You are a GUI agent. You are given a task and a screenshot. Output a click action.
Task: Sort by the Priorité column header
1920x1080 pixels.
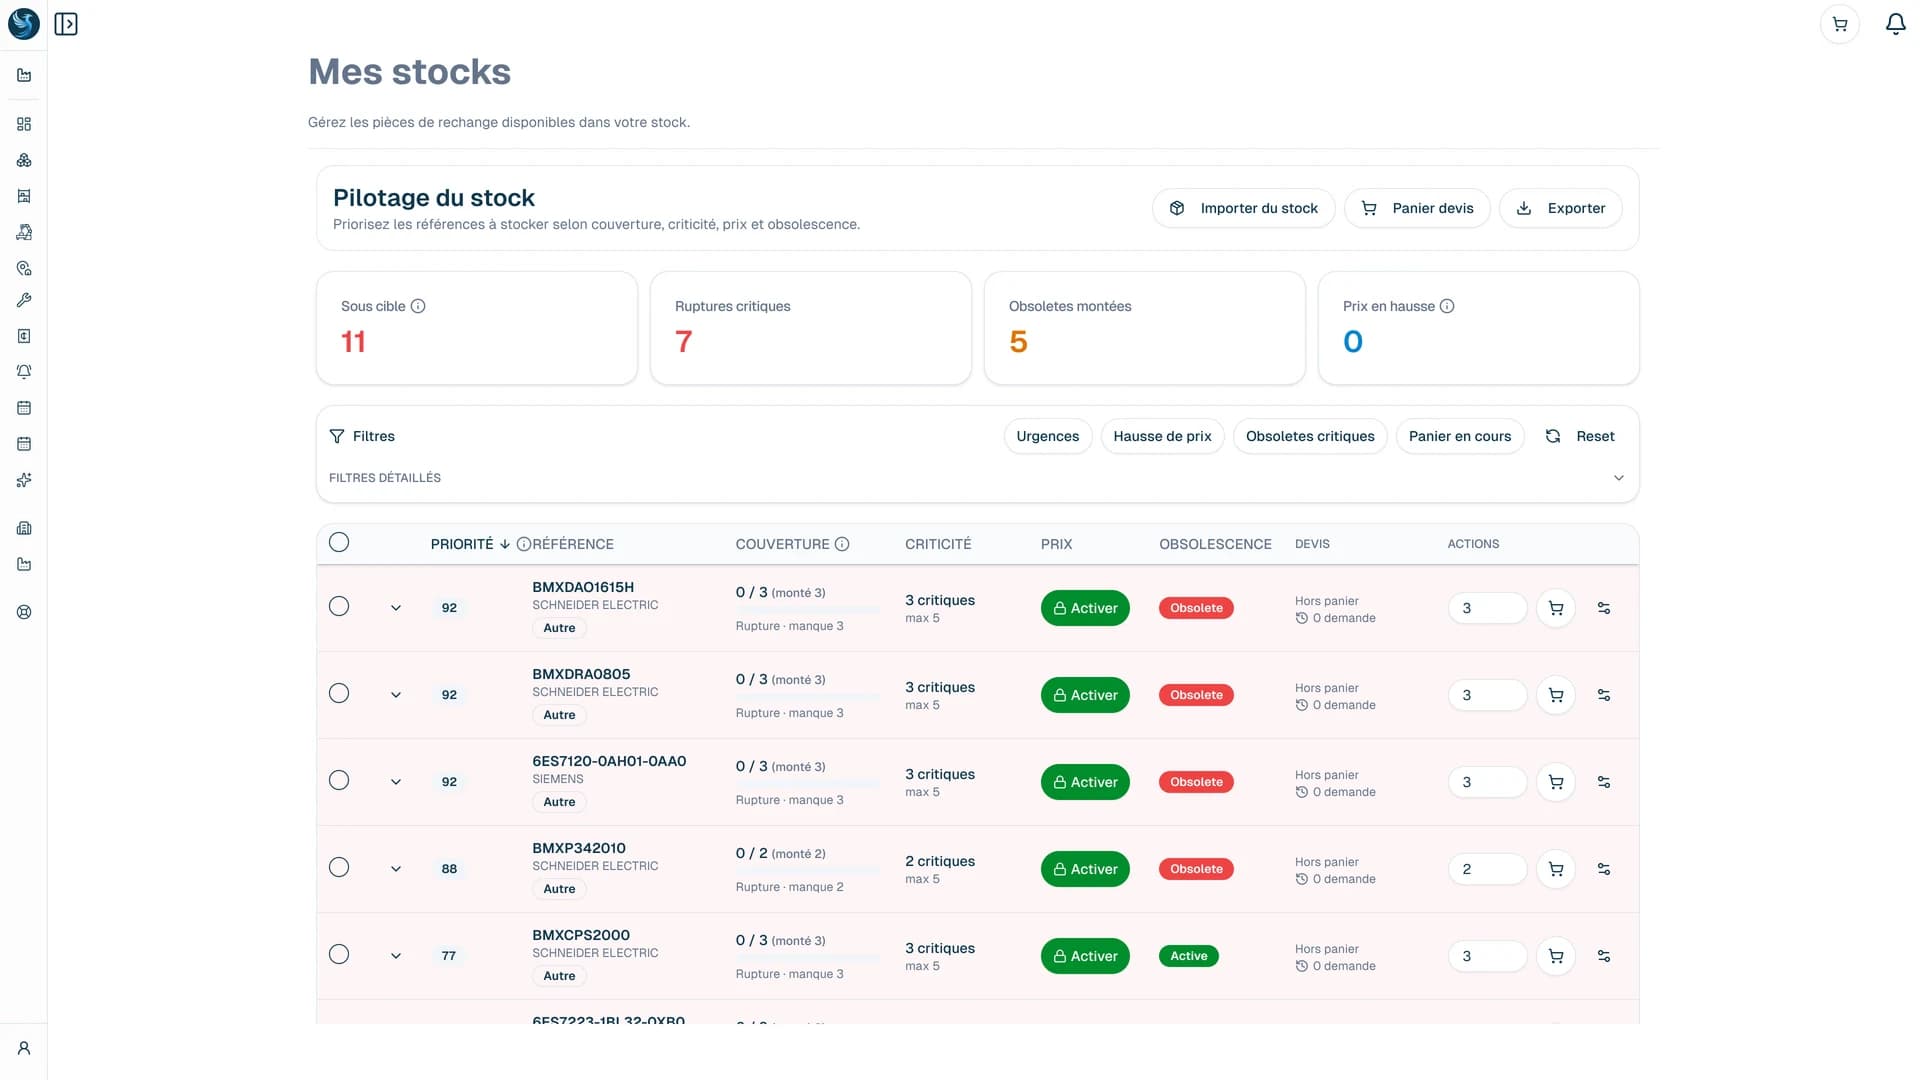tap(470, 544)
